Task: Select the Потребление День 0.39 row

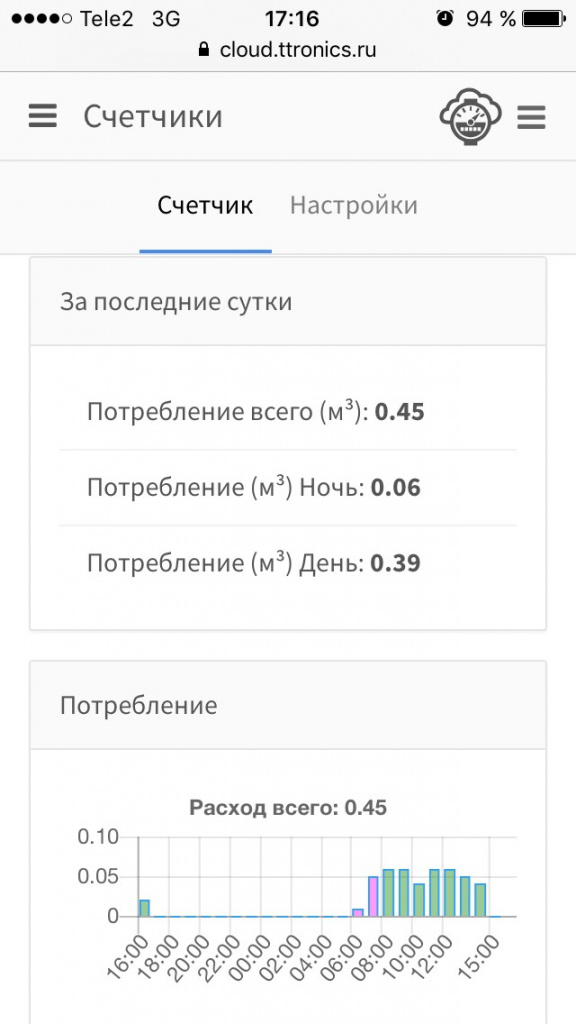Action: tap(288, 563)
